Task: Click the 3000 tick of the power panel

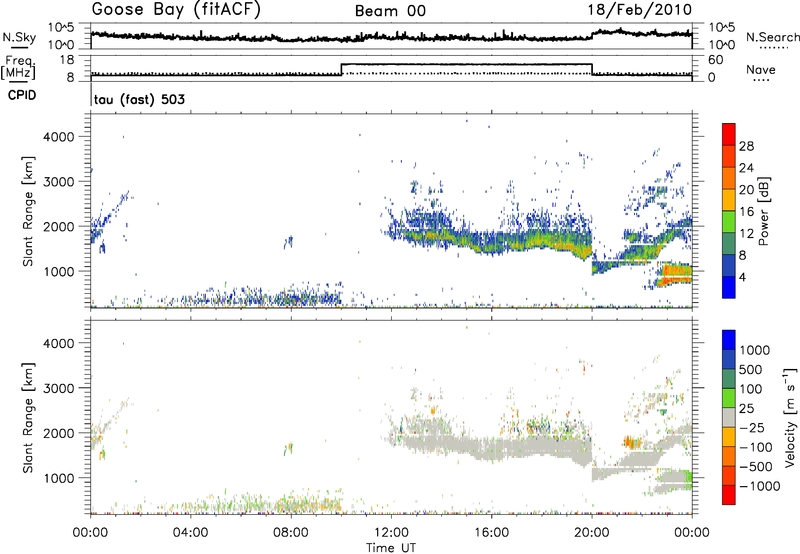Action: tap(59, 182)
